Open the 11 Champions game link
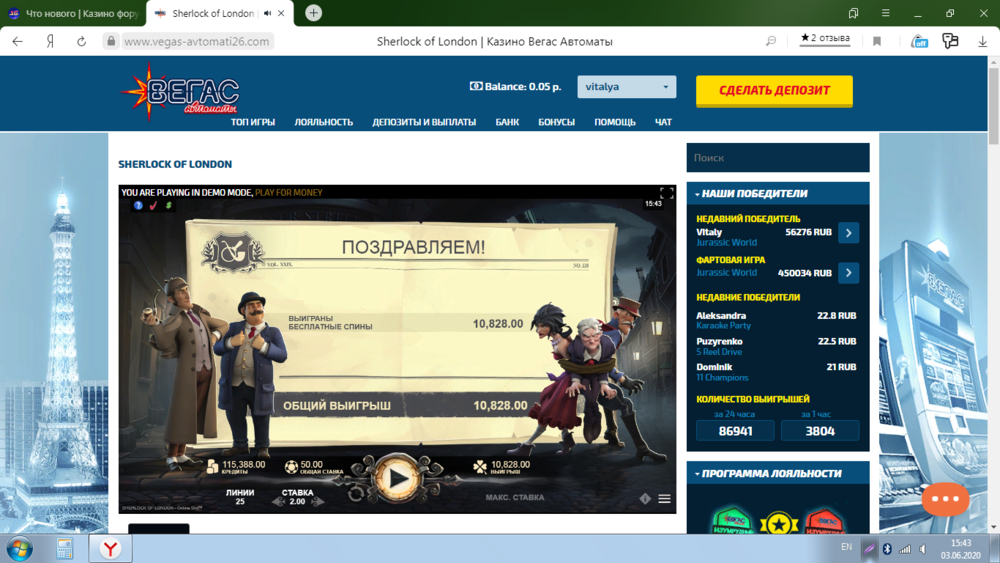The height and width of the screenshot is (563, 1000). click(722, 377)
